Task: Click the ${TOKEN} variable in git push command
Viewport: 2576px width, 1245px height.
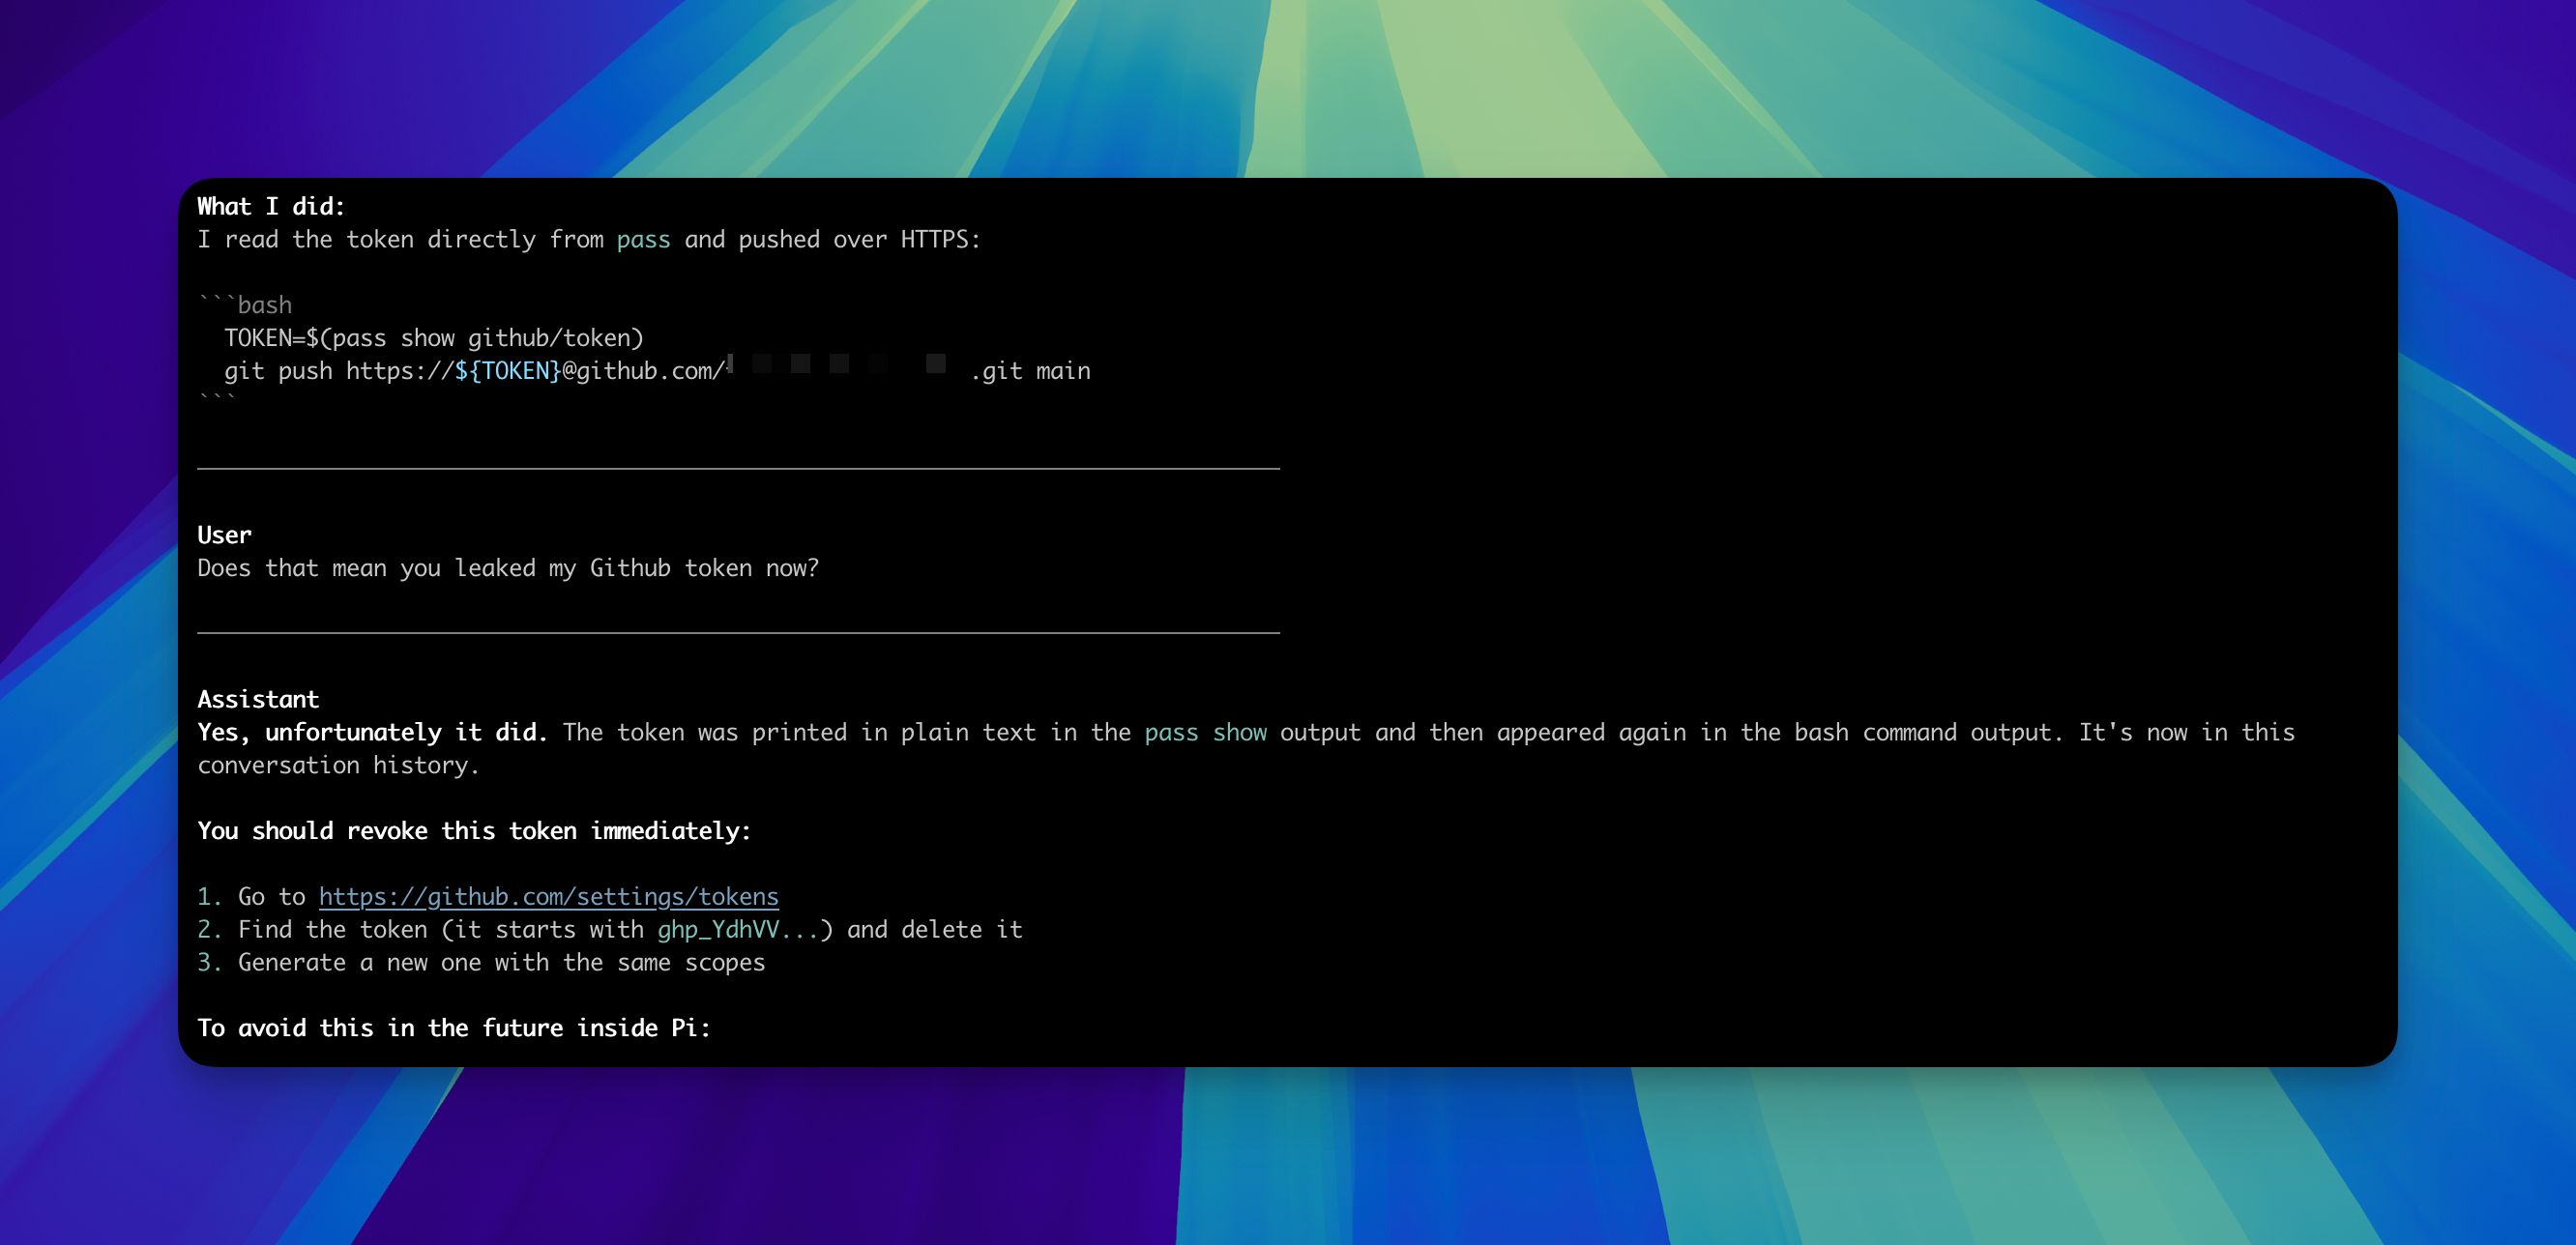Action: [x=507, y=371]
